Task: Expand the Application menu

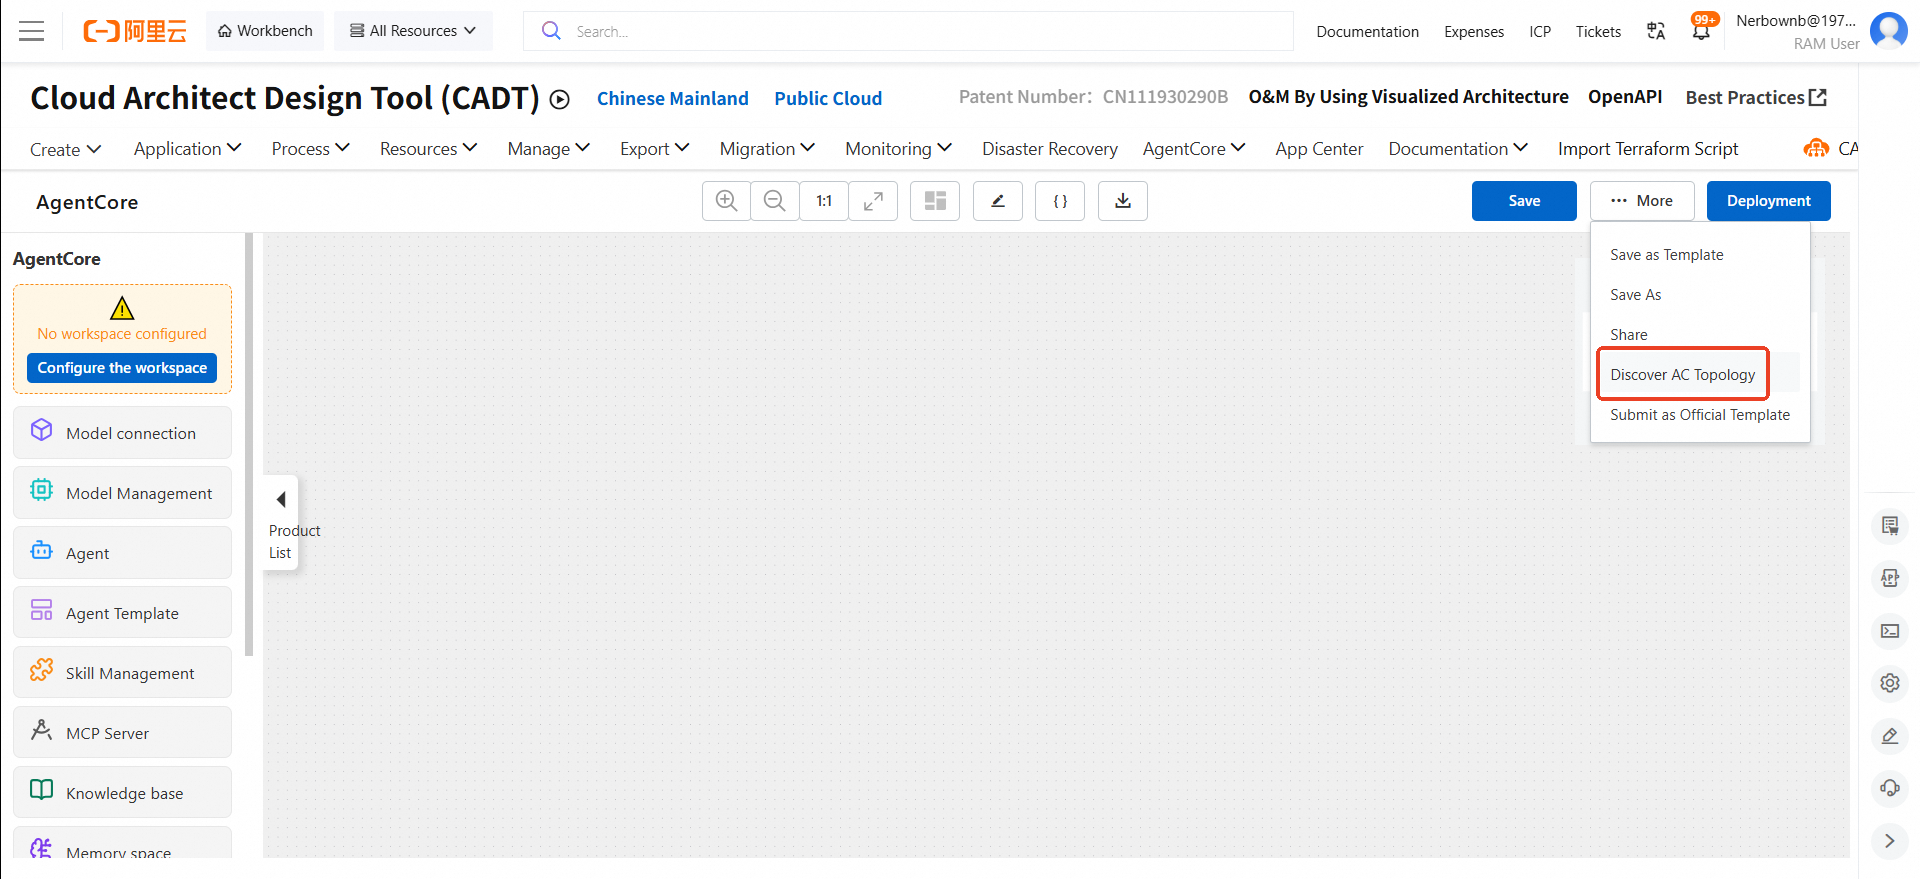Action: (x=188, y=149)
